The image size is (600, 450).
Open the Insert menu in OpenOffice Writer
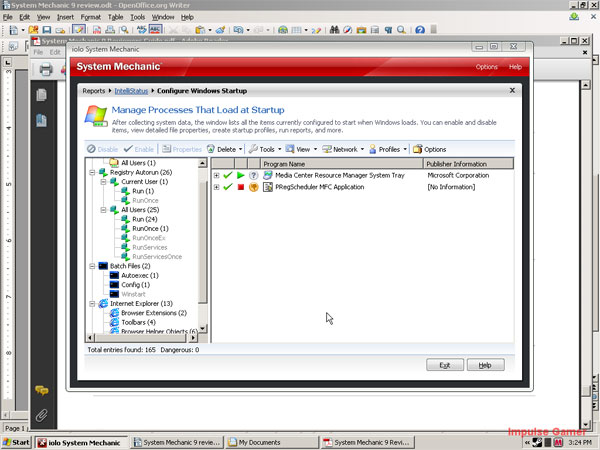click(65, 17)
